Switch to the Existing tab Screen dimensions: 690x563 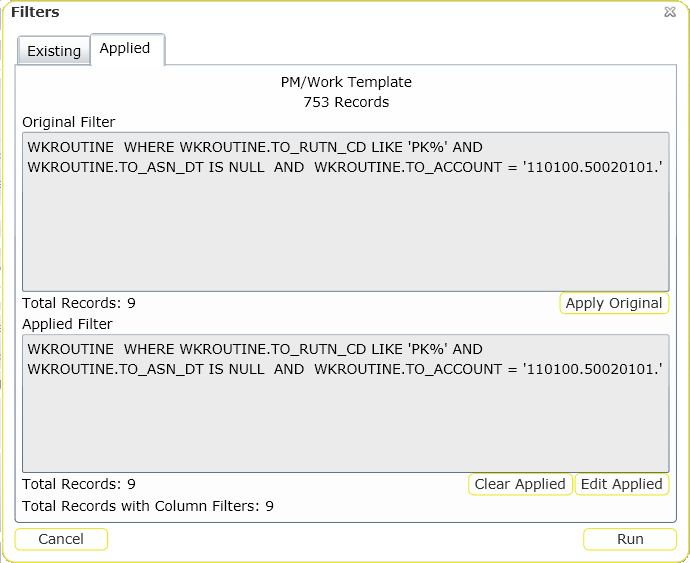pos(54,51)
